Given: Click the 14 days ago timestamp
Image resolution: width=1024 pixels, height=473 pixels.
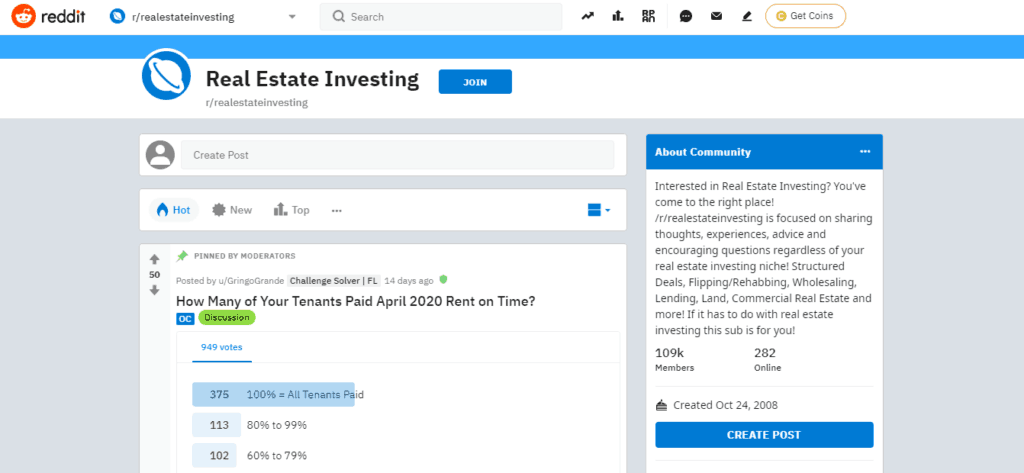Looking at the screenshot, I should coord(409,281).
